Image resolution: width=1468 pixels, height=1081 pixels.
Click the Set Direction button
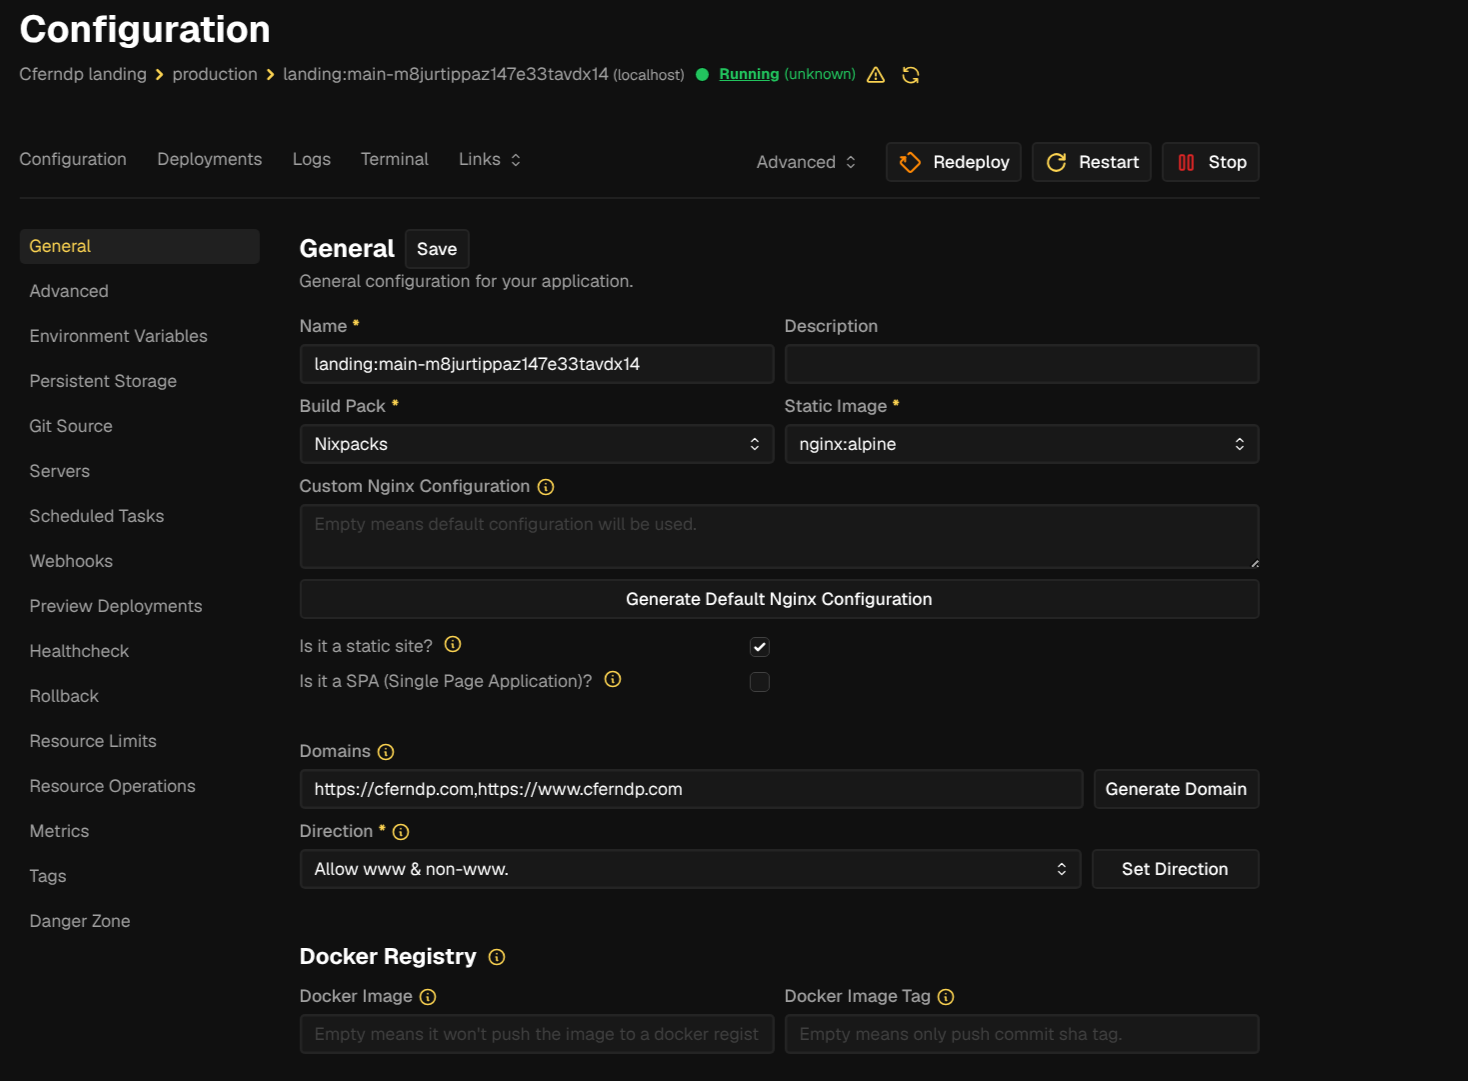pyautogui.click(x=1175, y=869)
